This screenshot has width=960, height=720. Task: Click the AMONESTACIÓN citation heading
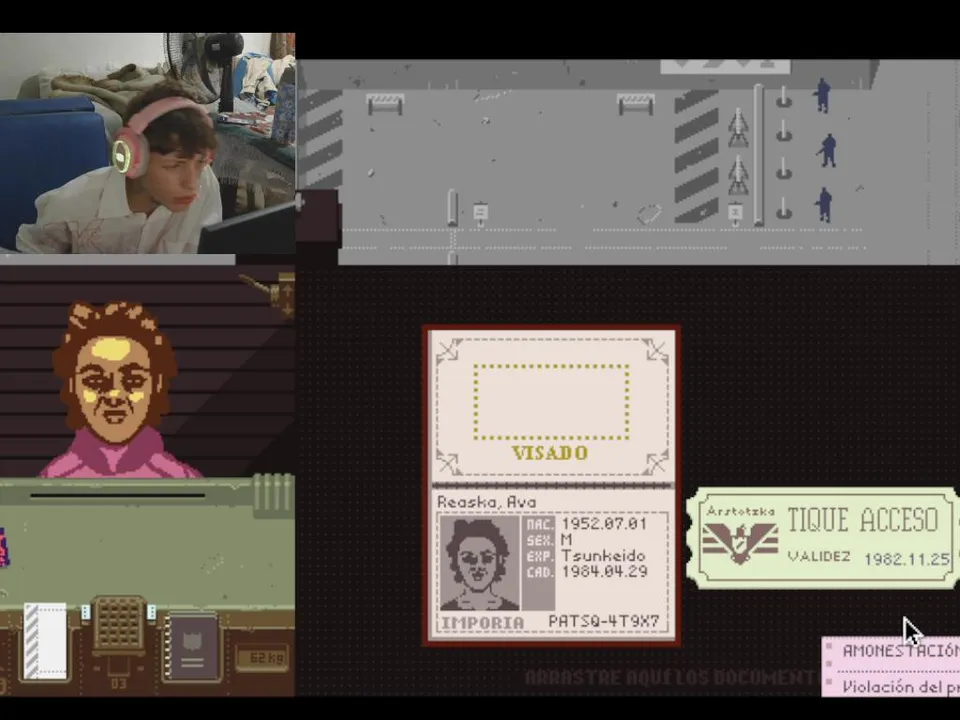[901, 650]
